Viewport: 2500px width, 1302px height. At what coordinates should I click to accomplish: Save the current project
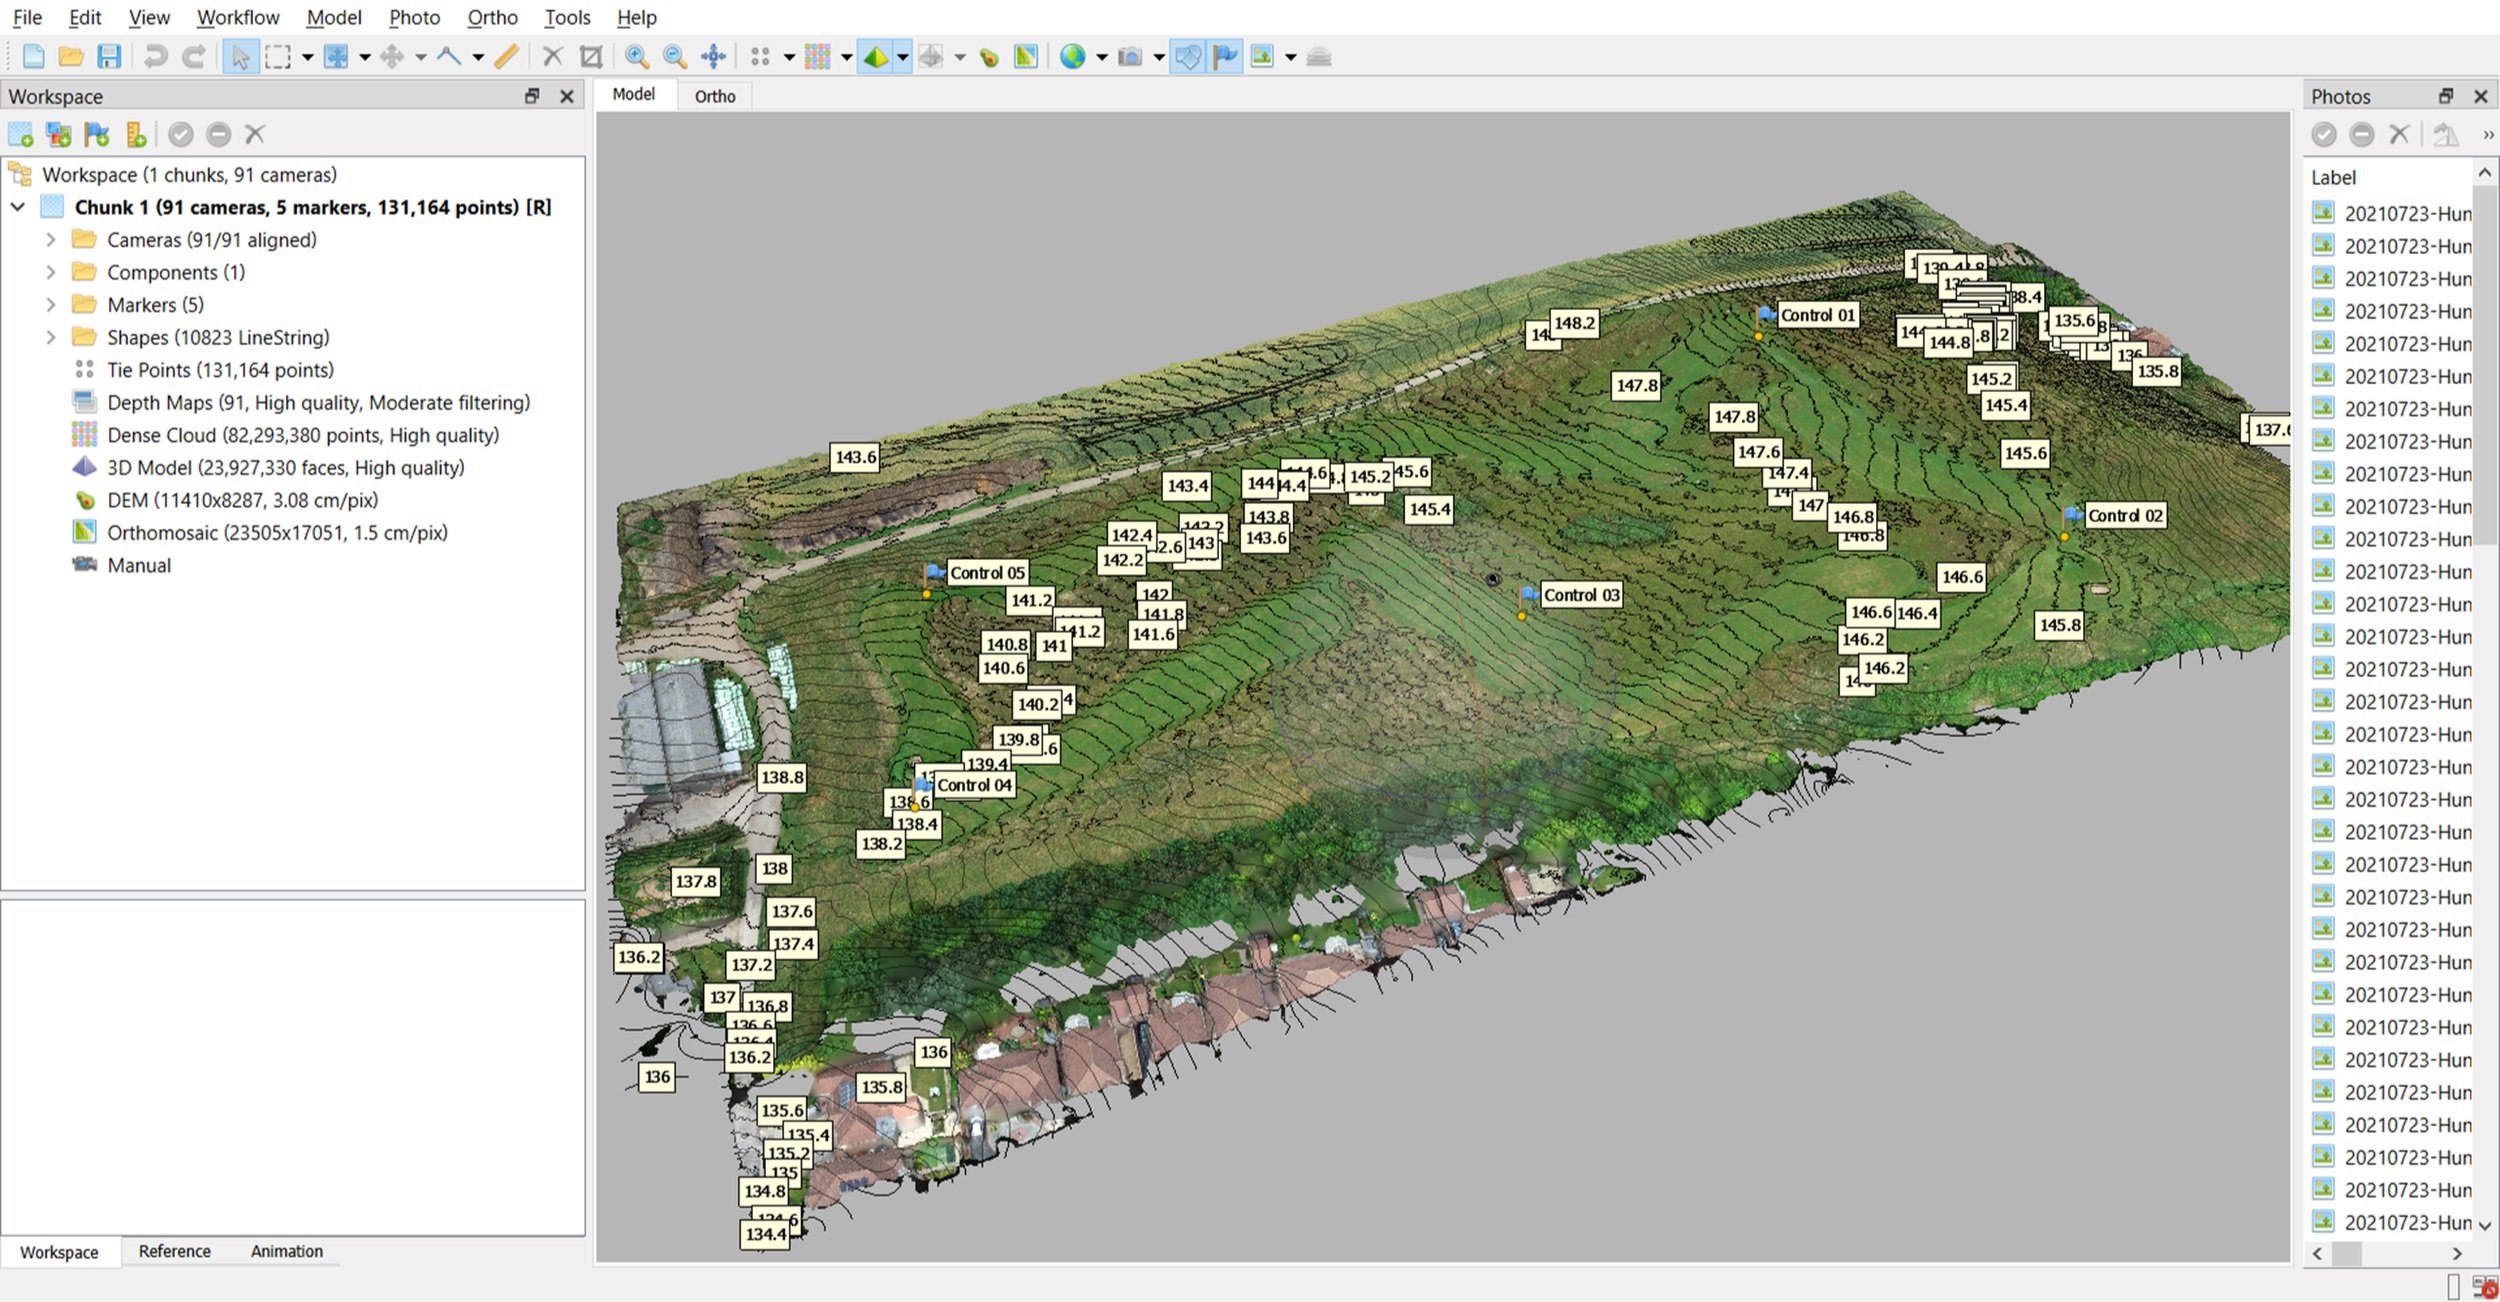[108, 57]
